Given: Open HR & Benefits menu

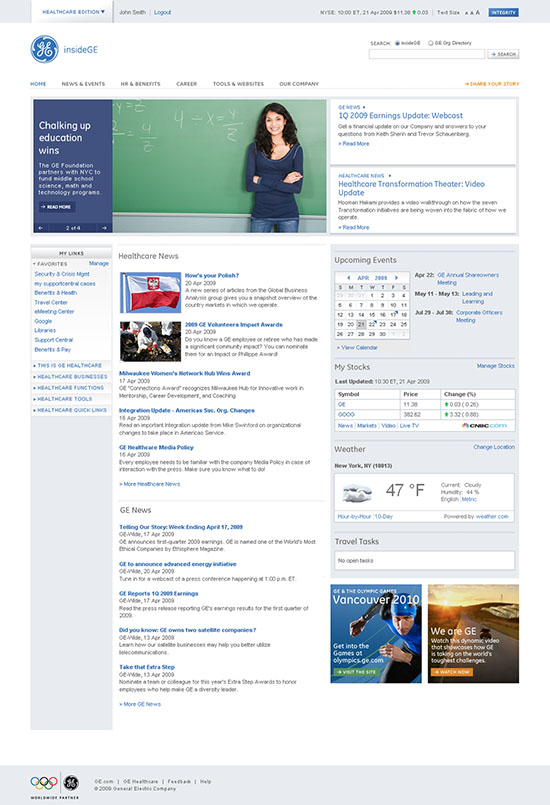Looking at the screenshot, I should pos(140,84).
